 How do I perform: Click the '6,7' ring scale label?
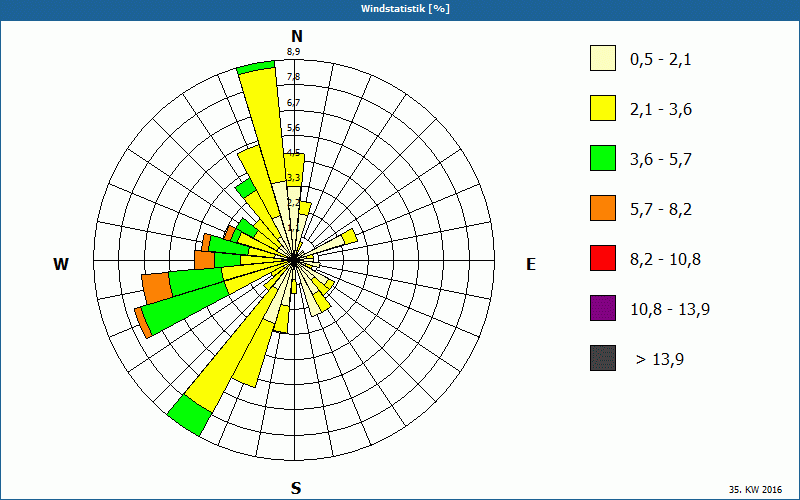(x=293, y=103)
